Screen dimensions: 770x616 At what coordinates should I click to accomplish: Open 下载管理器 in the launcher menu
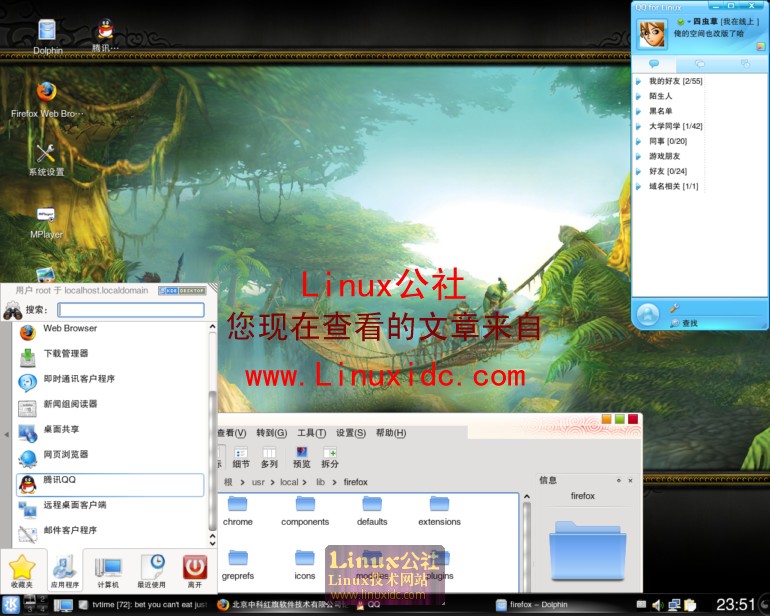click(x=110, y=357)
